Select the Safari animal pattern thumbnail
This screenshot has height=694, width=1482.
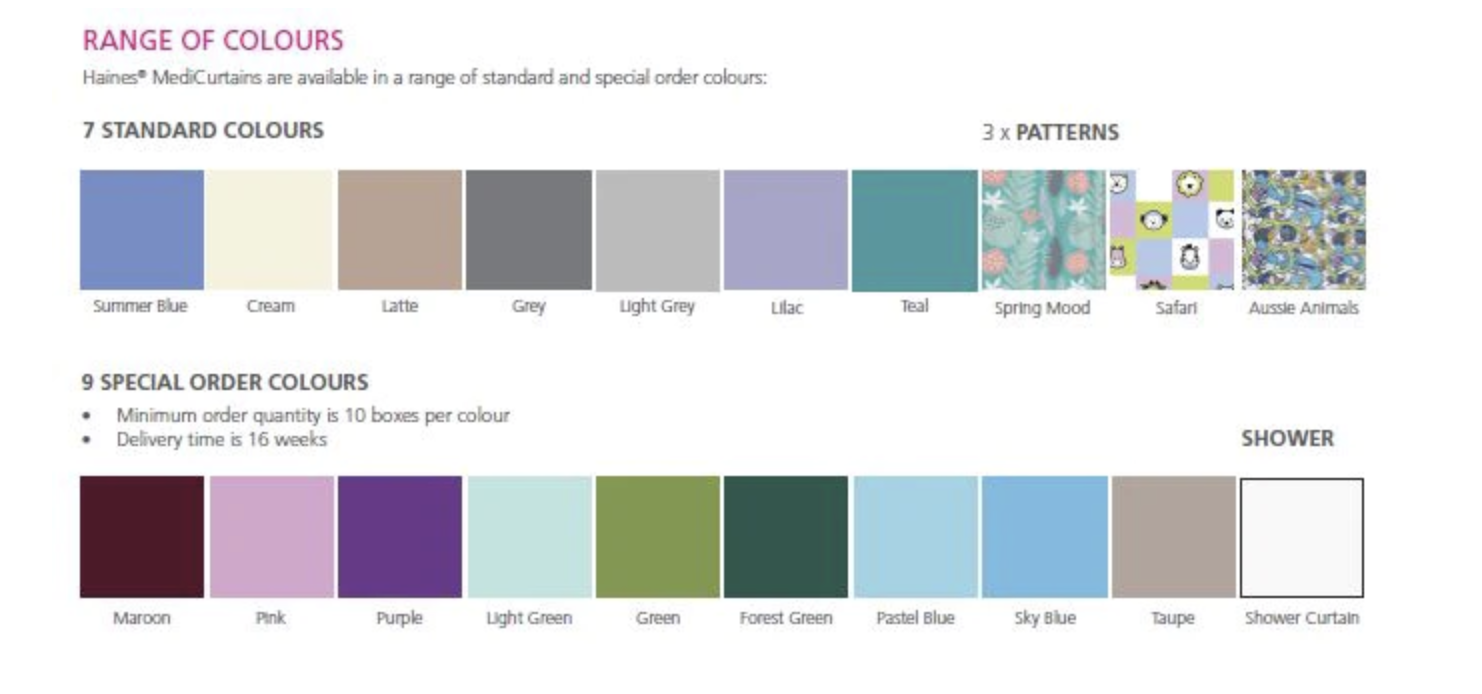1173,230
